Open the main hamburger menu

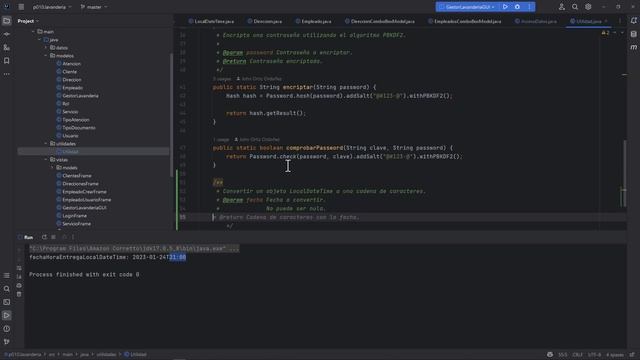click(21, 7)
